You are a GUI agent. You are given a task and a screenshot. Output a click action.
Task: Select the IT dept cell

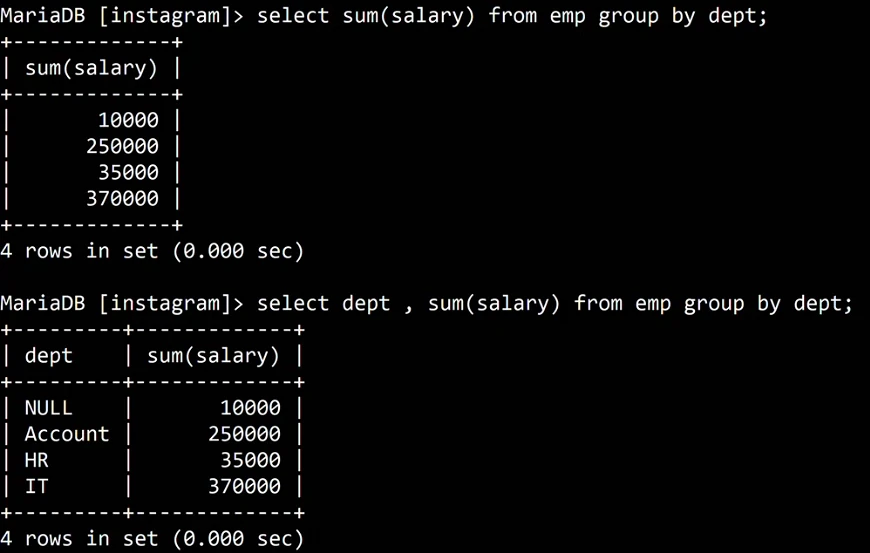(x=37, y=486)
